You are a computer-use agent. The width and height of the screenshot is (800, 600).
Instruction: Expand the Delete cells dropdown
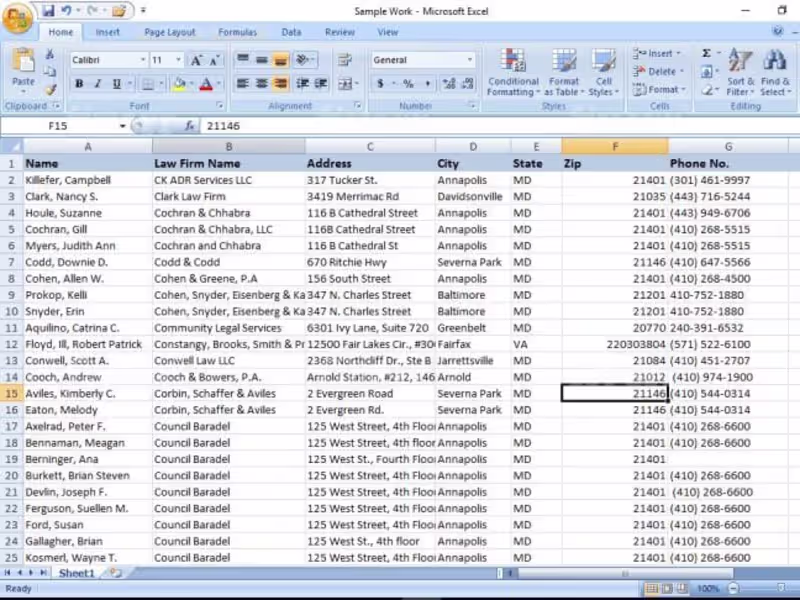[x=682, y=71]
